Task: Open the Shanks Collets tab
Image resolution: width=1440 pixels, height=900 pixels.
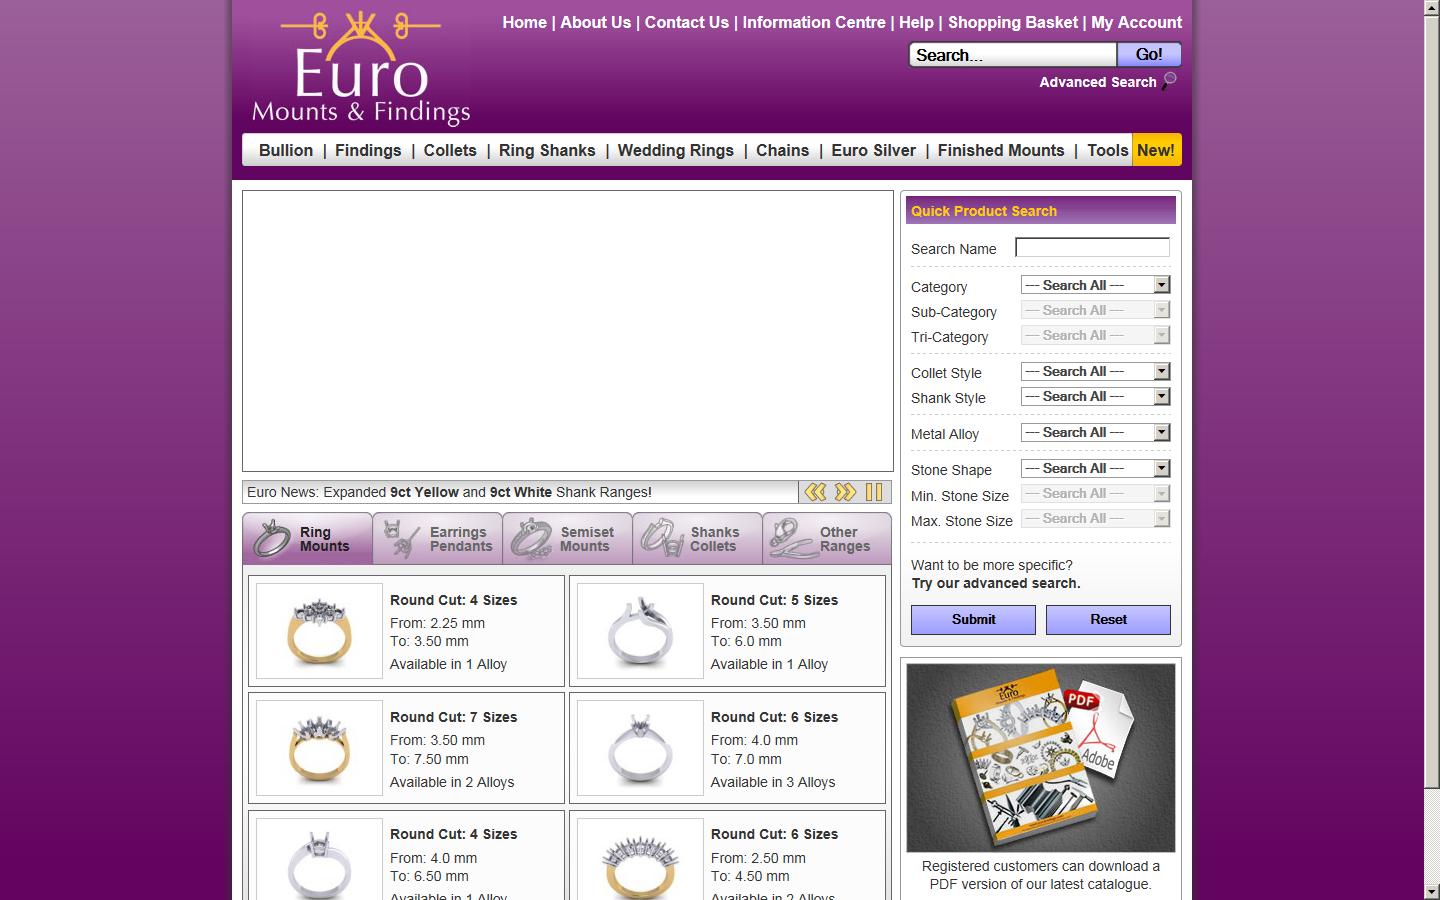Action: 698,539
